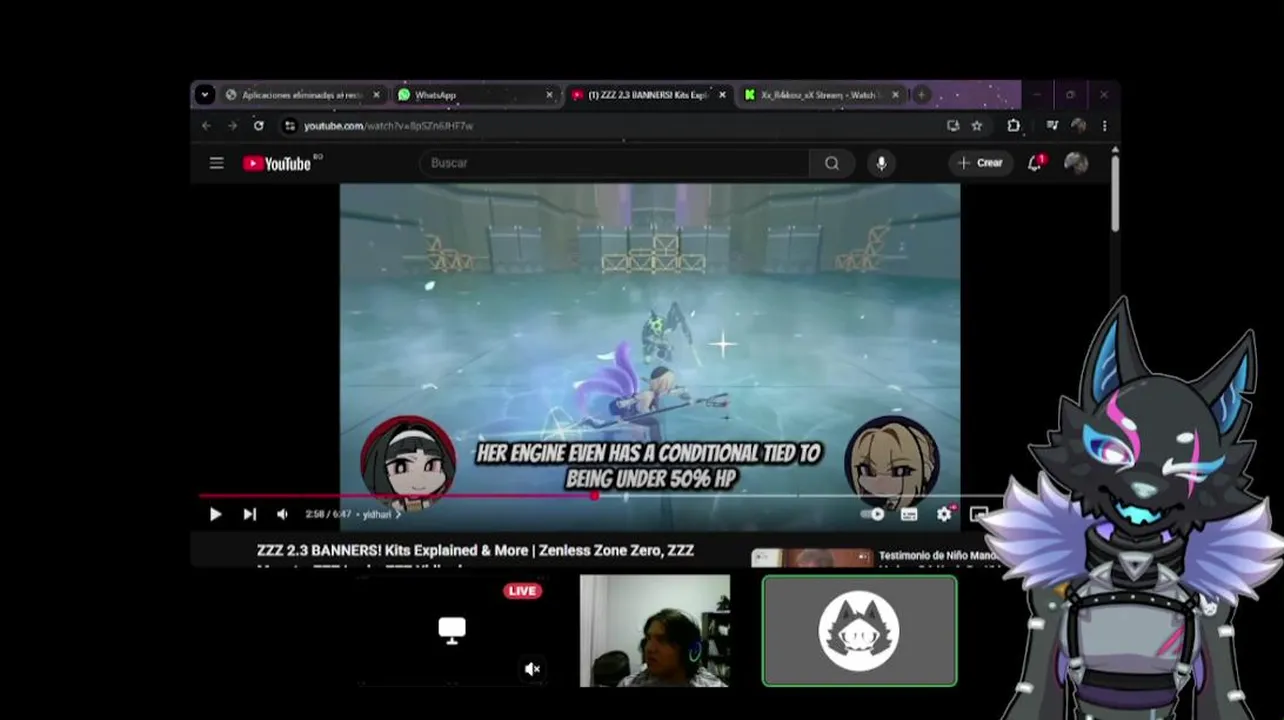
Task: Open a new browser tab
Action: pyautogui.click(x=921, y=95)
